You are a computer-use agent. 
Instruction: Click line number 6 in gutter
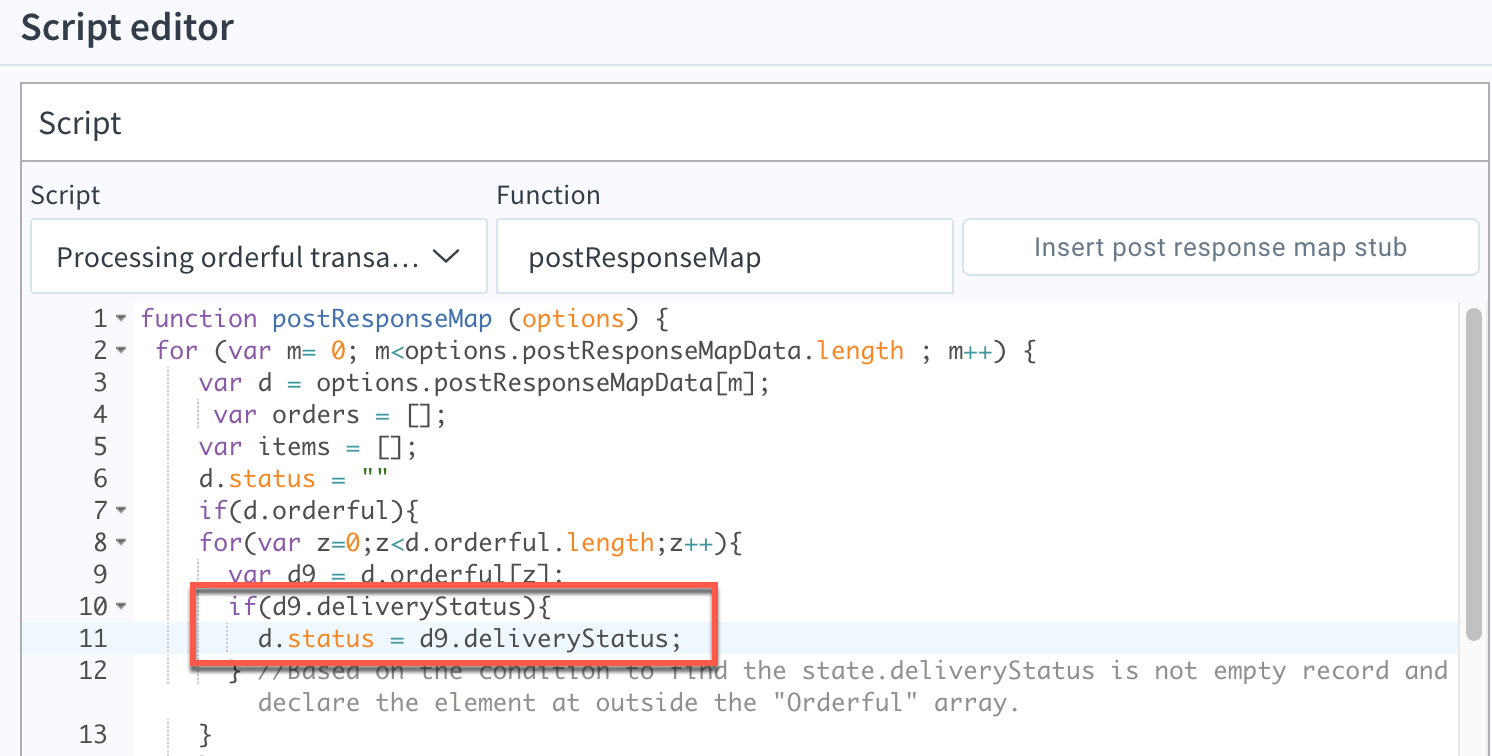point(99,479)
